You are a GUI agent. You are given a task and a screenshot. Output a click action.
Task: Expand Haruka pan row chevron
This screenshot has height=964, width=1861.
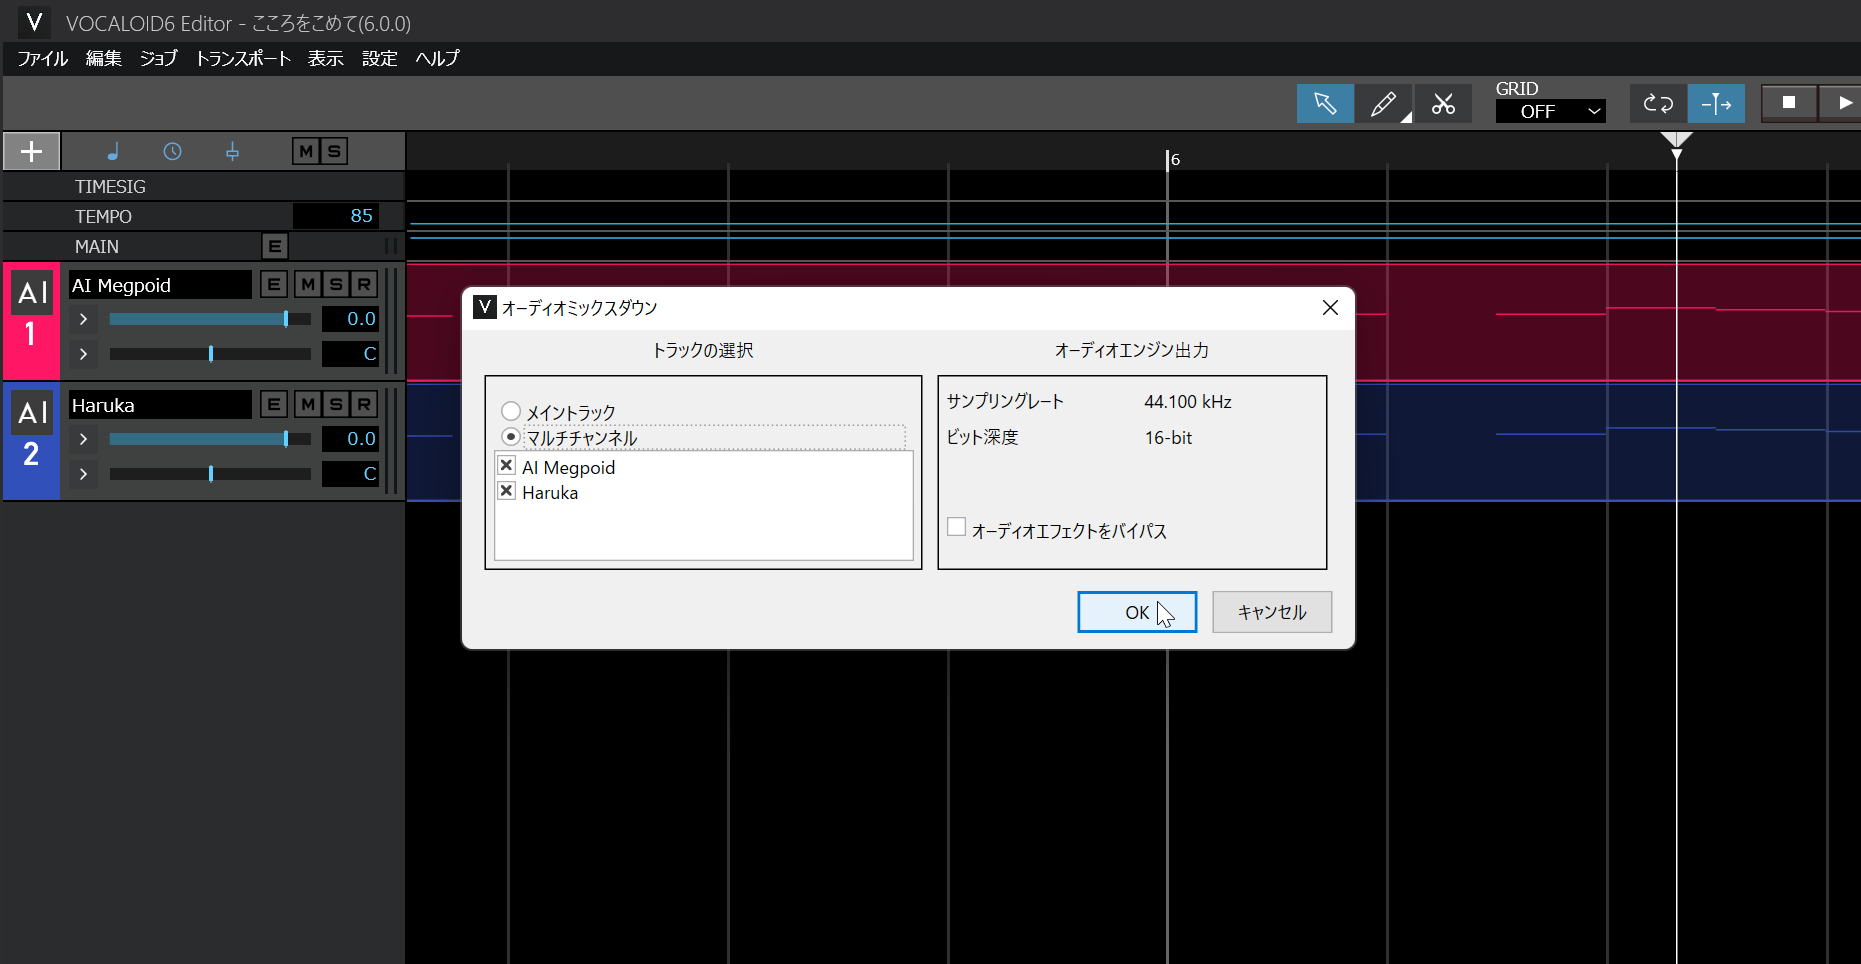click(83, 474)
